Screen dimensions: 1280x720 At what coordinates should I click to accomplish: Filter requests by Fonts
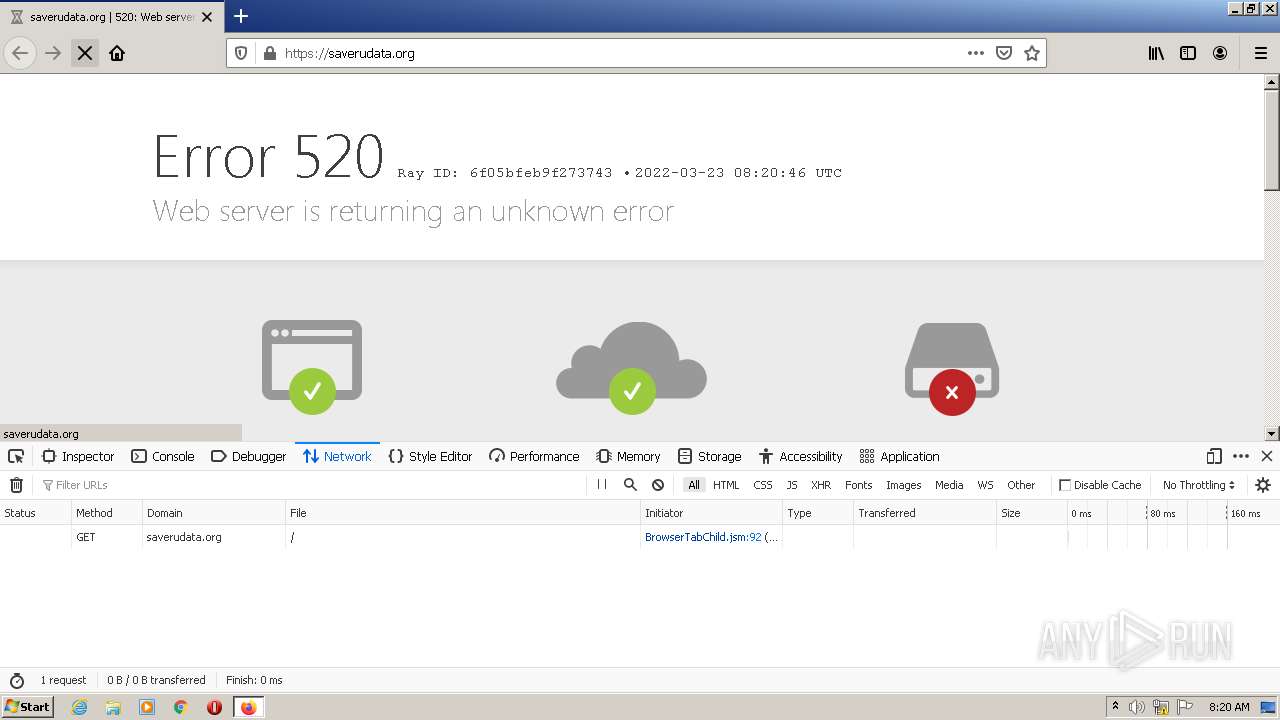point(859,485)
